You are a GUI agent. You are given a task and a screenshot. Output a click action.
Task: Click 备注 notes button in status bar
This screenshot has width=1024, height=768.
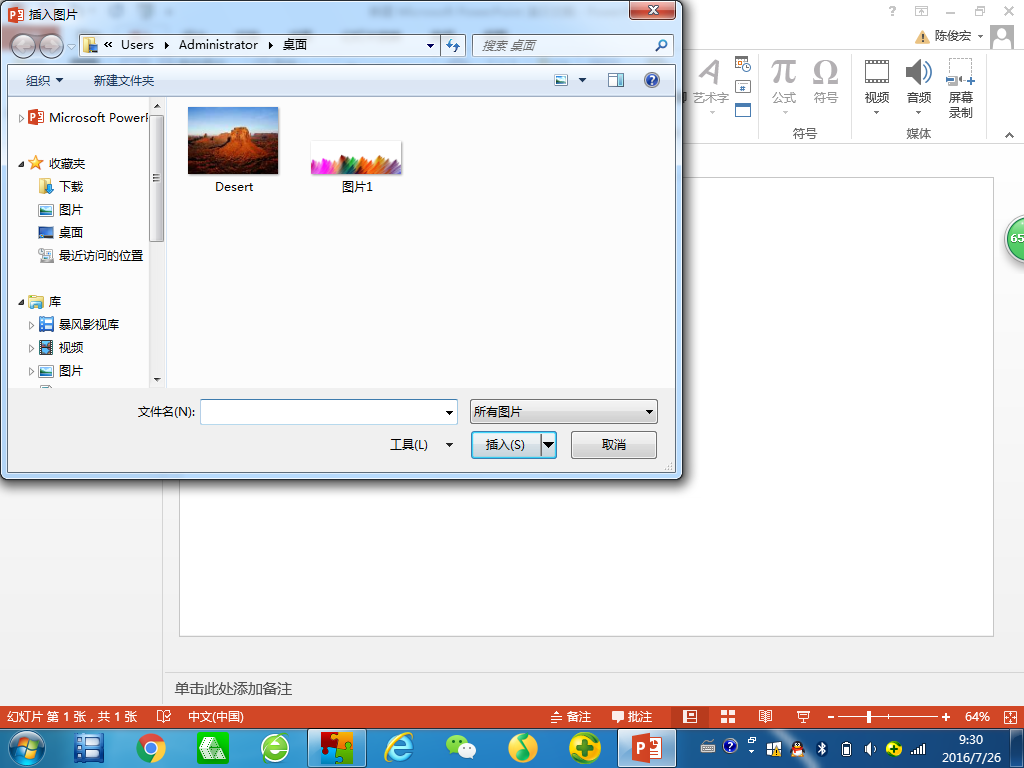click(570, 716)
